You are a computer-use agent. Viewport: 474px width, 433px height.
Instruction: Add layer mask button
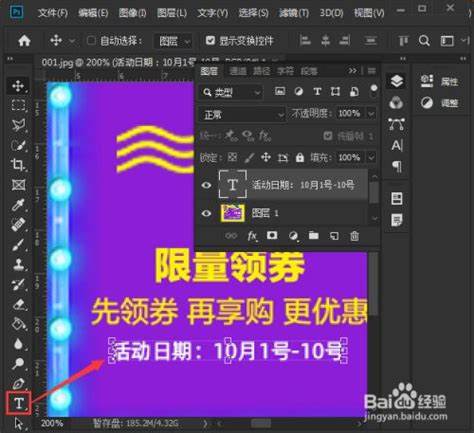point(272,236)
